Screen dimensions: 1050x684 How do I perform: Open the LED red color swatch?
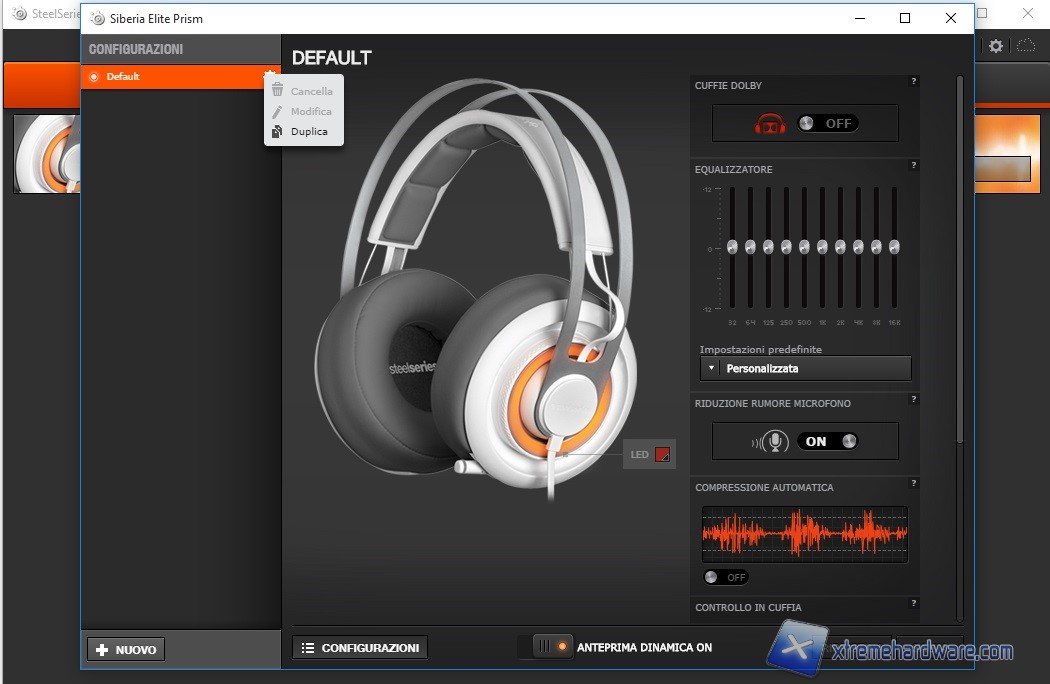[x=662, y=454]
